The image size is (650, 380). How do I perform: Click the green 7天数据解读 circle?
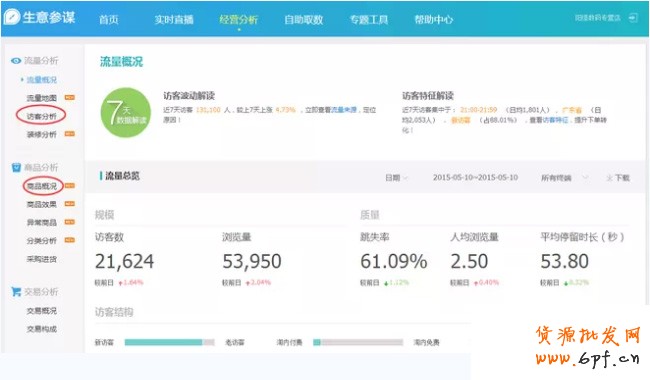pos(126,112)
